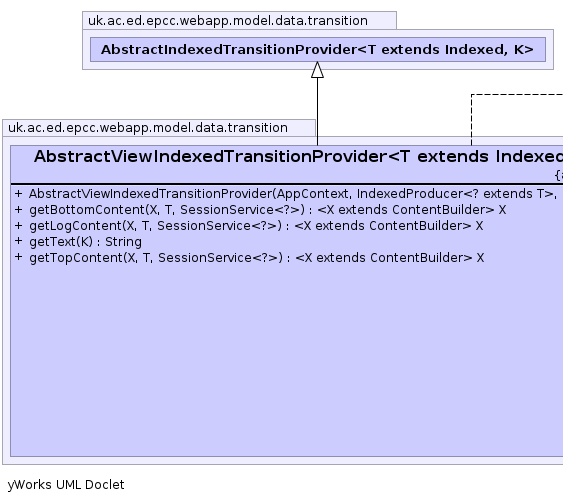Select the getTopContent method entry
This screenshot has height=502, width=563.
[257, 258]
